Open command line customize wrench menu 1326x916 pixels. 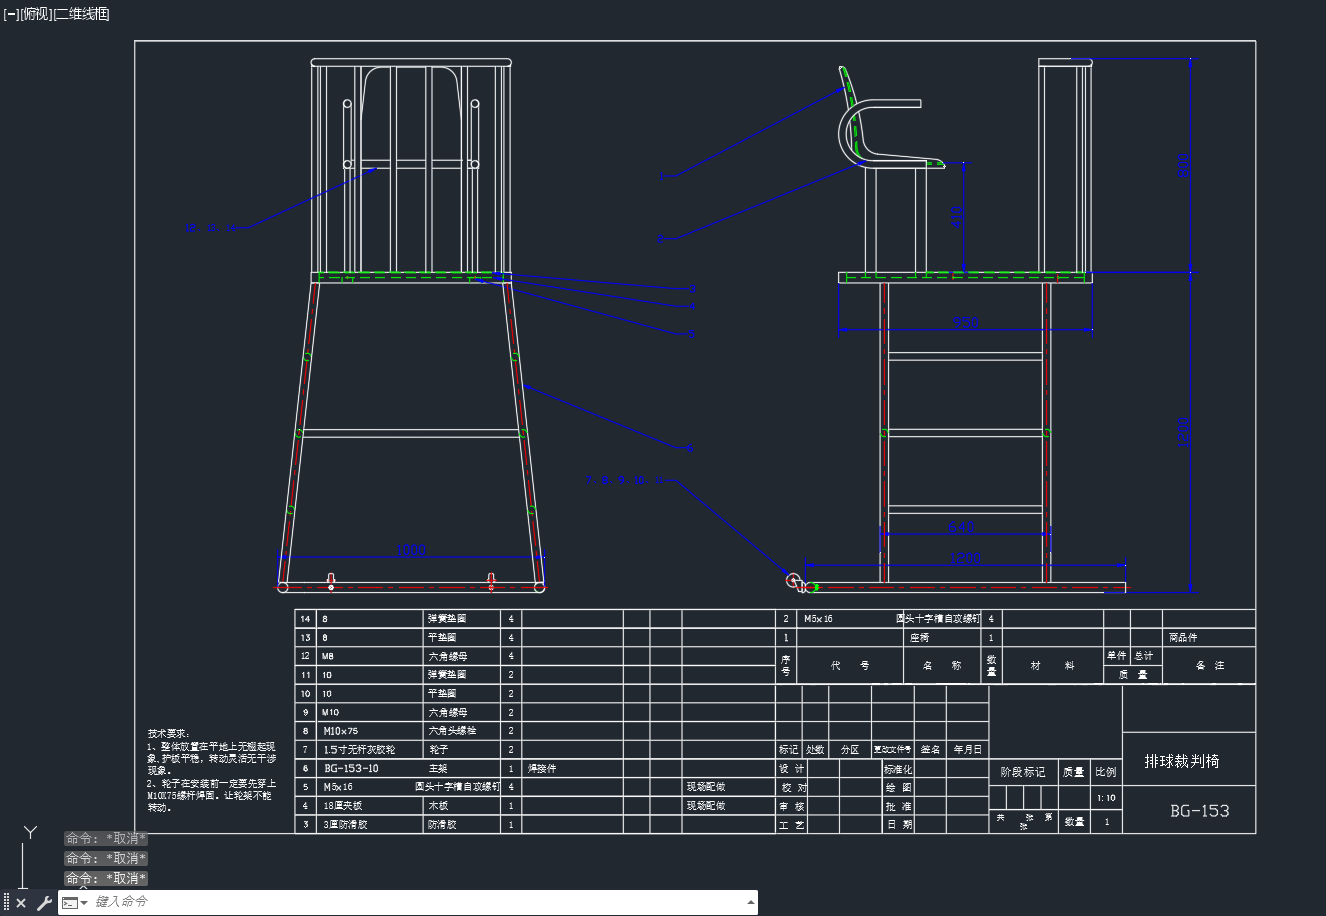tap(43, 903)
